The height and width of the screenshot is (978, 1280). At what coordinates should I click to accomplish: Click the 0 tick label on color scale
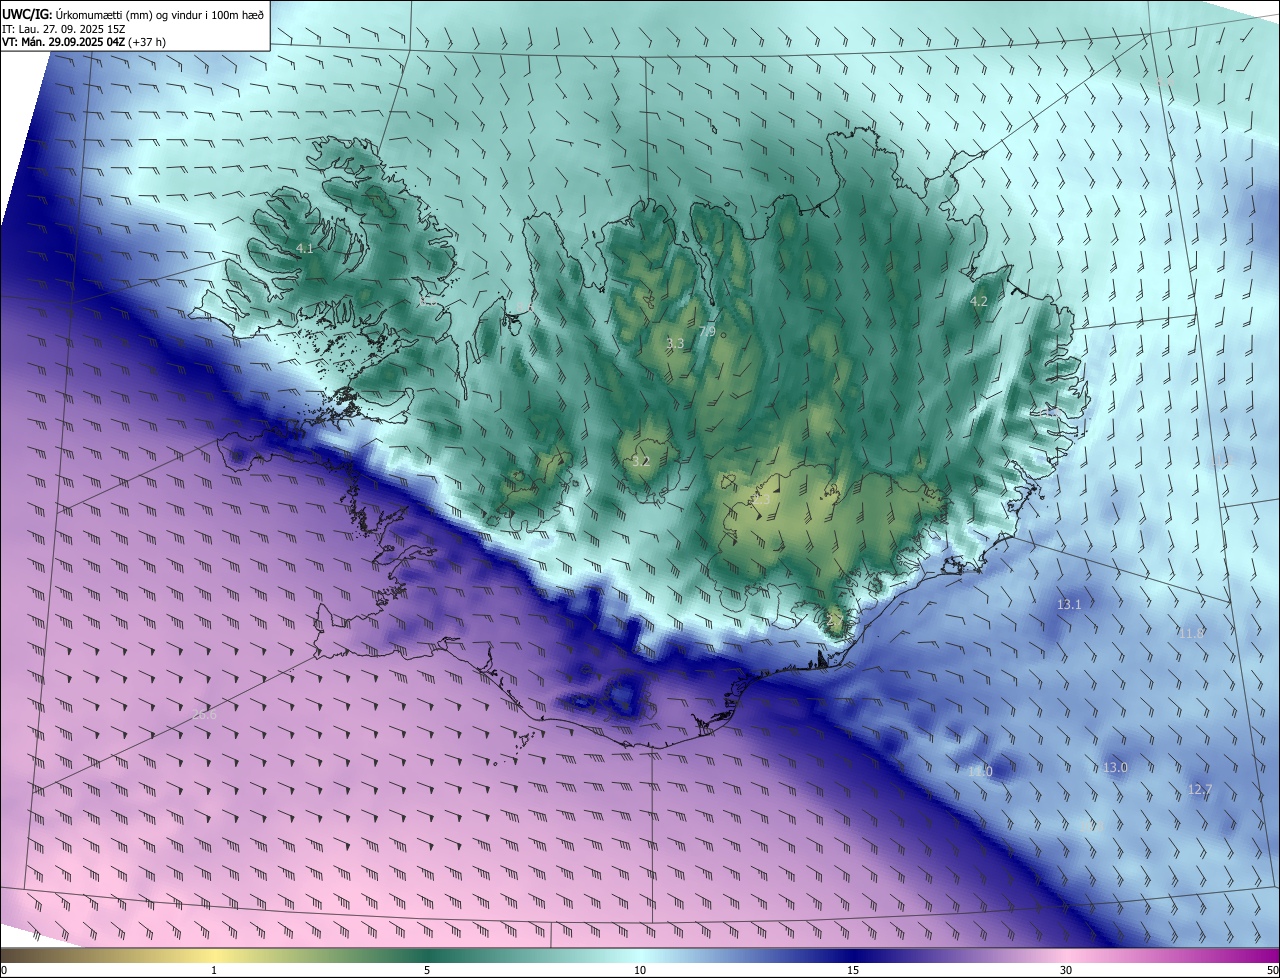click(x=4, y=970)
